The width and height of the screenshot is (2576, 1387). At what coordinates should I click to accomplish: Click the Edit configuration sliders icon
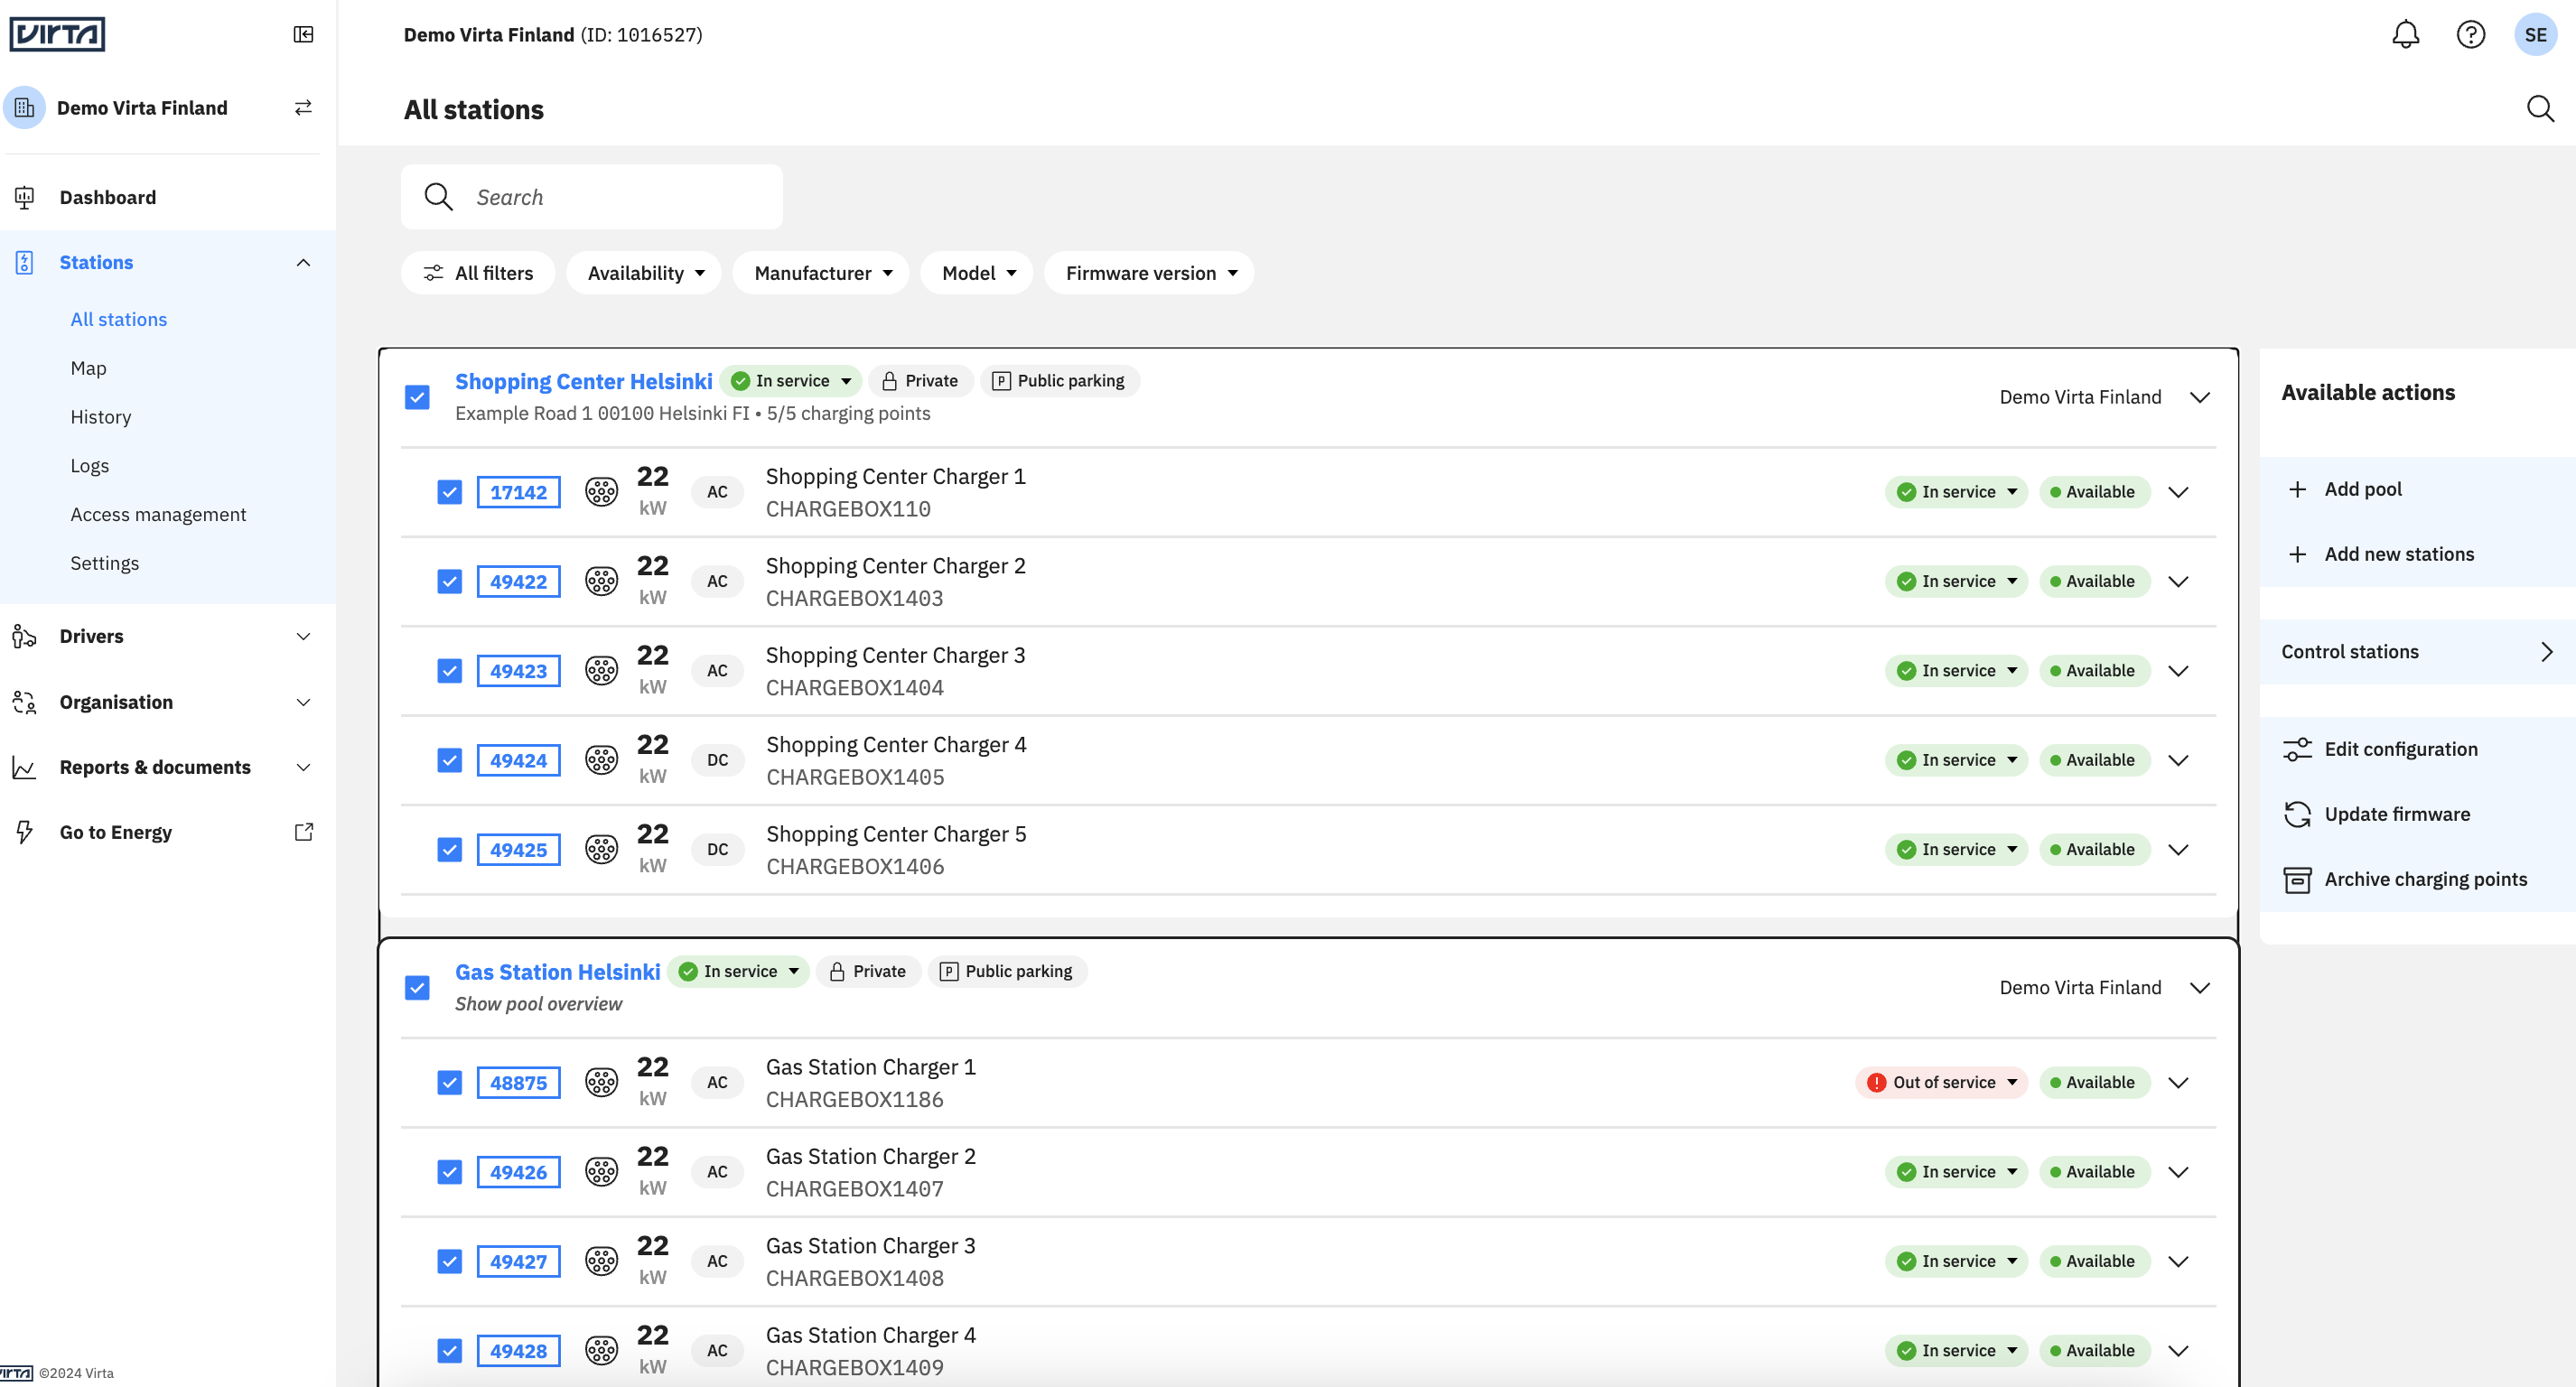coord(2297,749)
